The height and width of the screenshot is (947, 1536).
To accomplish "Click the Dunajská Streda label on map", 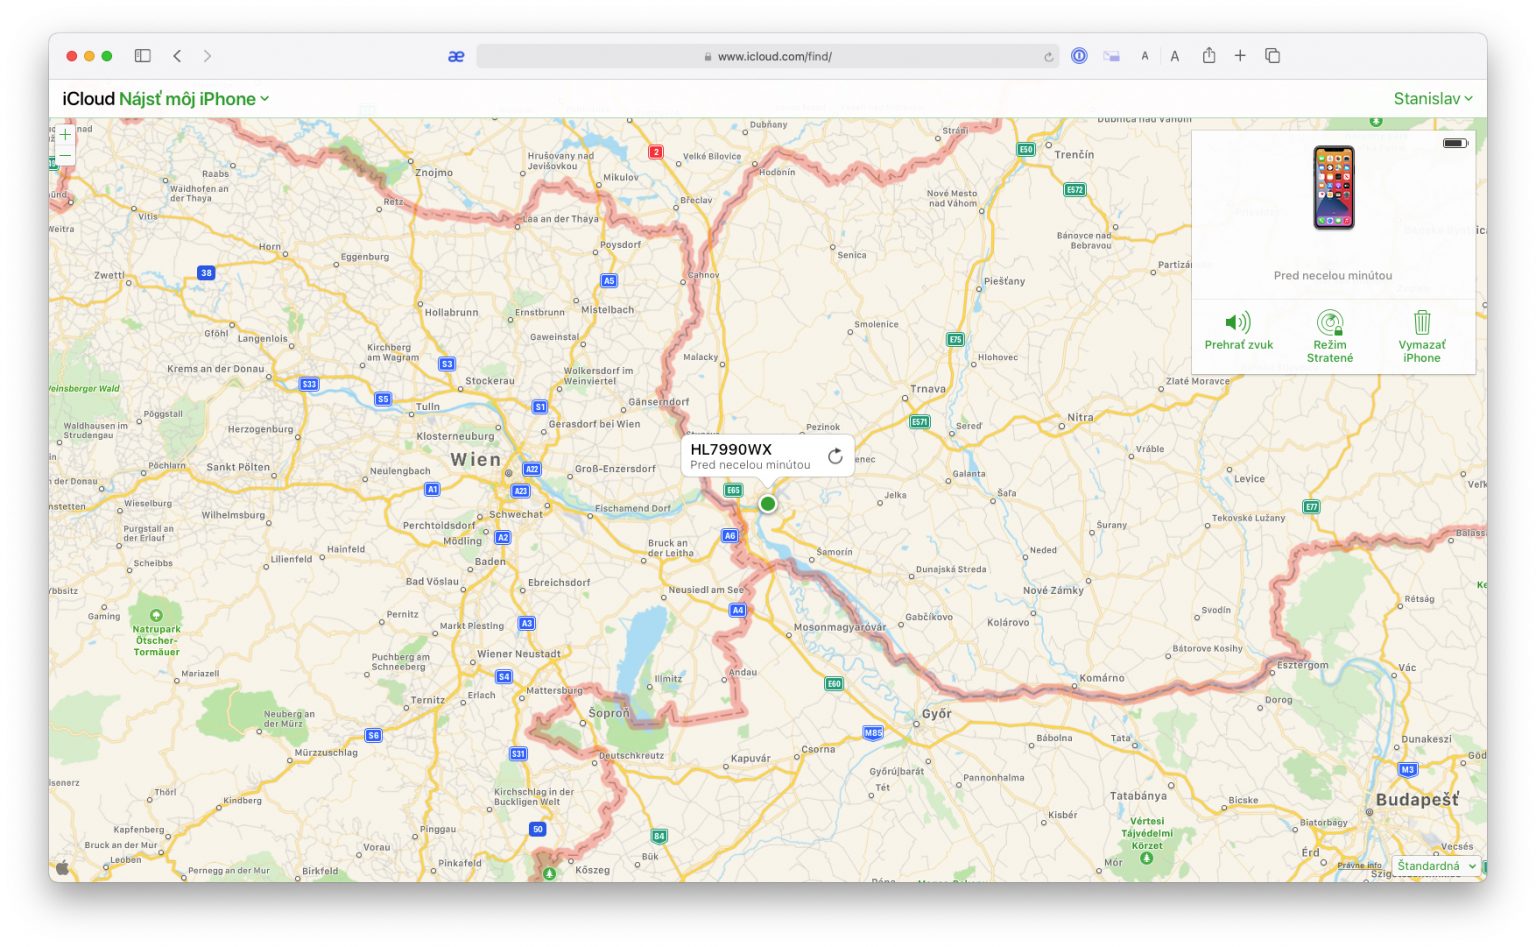I will 951,570.
